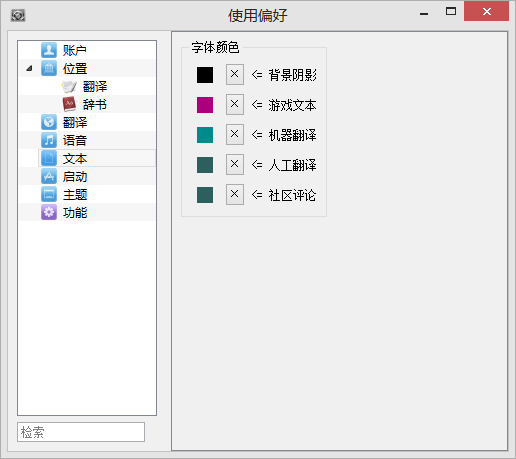This screenshot has width=516, height=459.
Task: Open the 启动 launch icon
Action: [49, 176]
